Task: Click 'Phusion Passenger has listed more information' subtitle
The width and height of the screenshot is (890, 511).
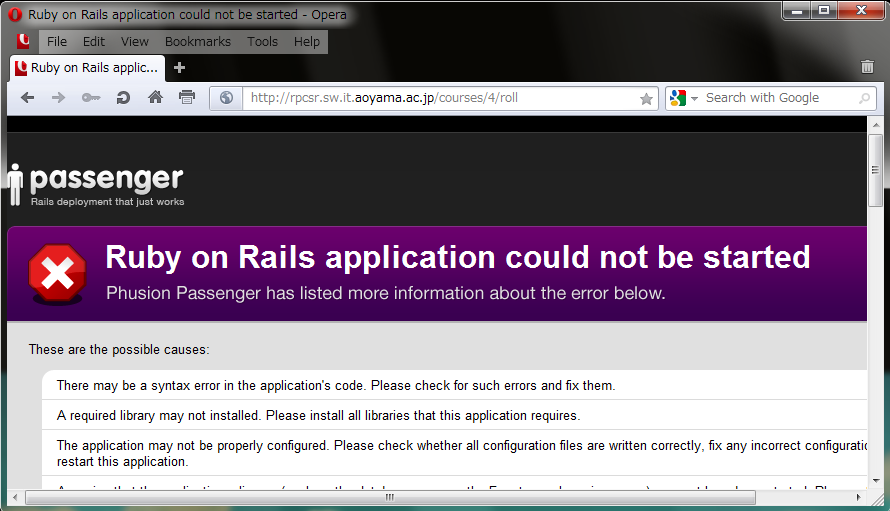Action: (x=385, y=293)
